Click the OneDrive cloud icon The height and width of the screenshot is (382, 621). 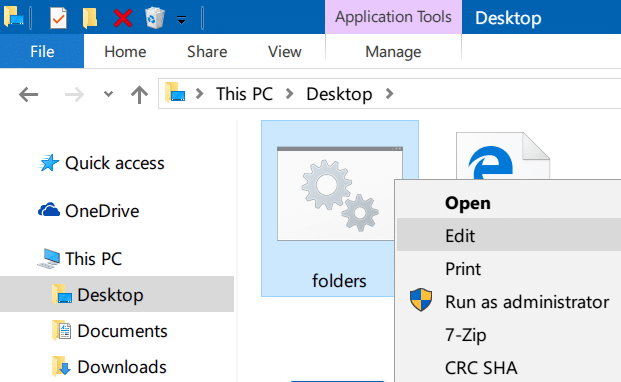(x=49, y=210)
